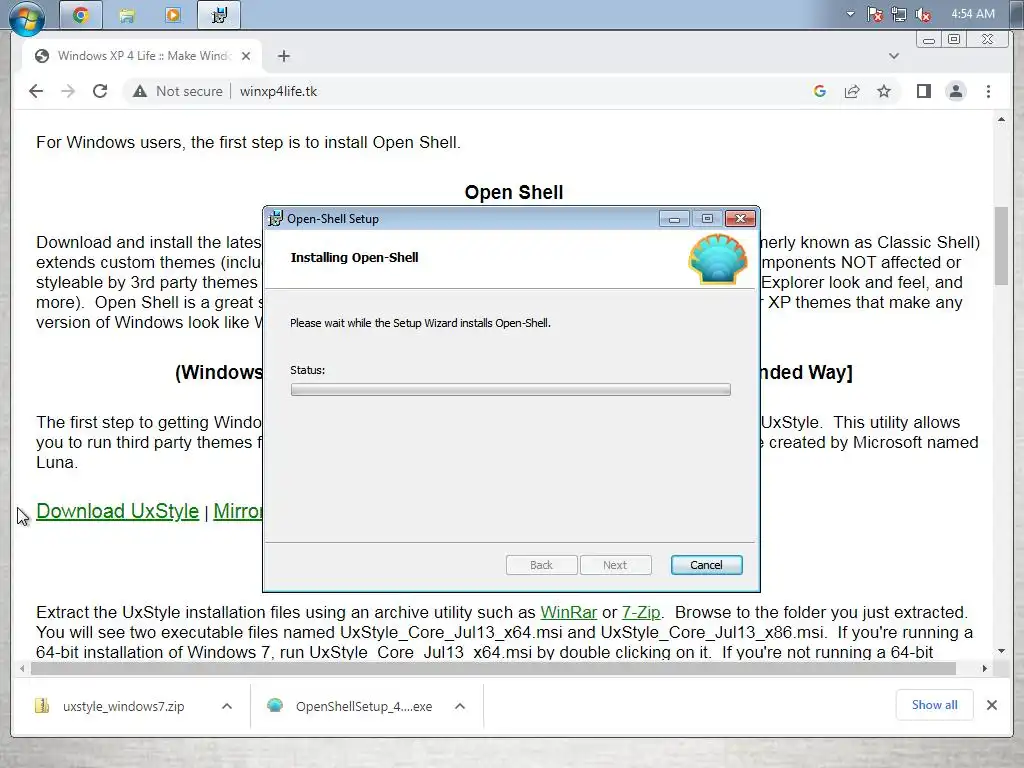Viewport: 1024px width, 768px height.
Task: Click the horizontal scrollbar thumb
Action: [x=493, y=669]
